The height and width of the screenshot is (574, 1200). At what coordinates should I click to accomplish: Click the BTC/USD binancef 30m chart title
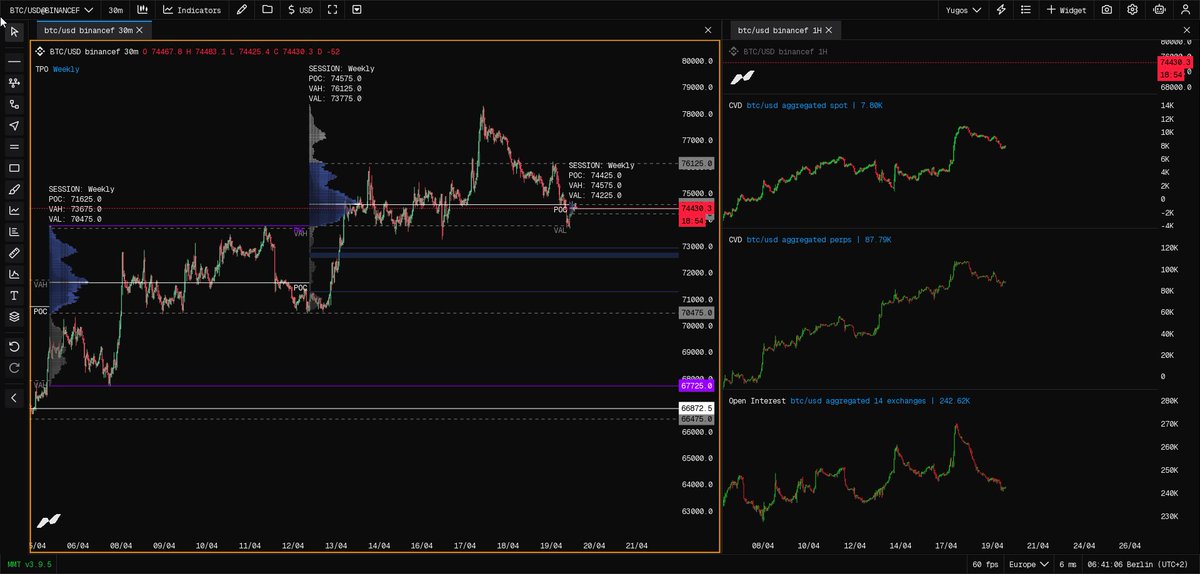click(93, 50)
